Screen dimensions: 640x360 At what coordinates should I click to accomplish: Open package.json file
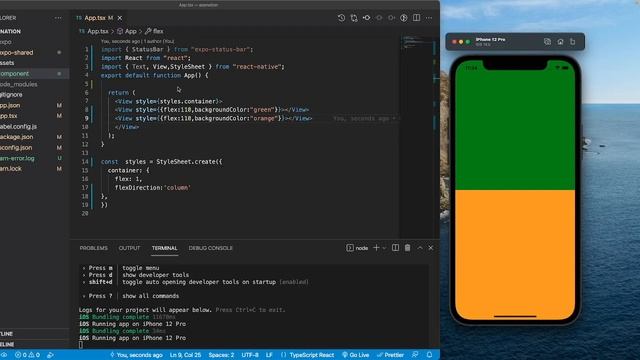[x=33, y=137]
